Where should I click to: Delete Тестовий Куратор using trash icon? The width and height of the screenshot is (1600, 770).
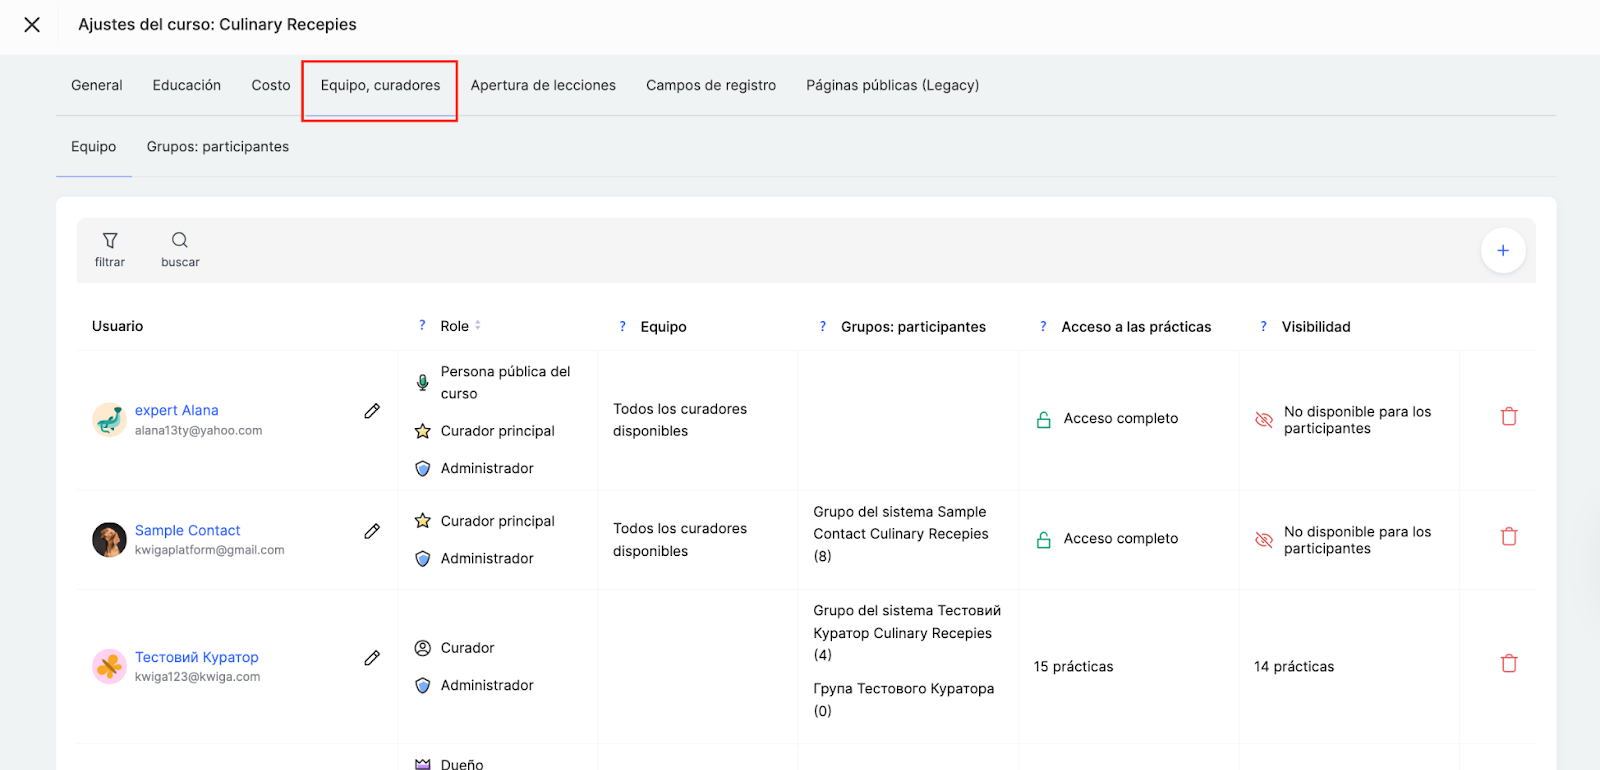coord(1508,664)
